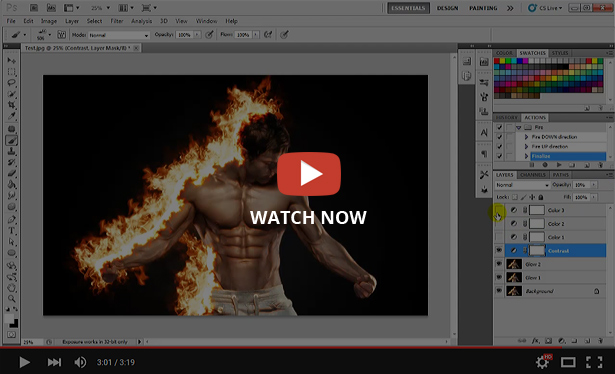Open the Paragraph panel icon
This screenshot has width=615, height=374.
(x=484, y=154)
